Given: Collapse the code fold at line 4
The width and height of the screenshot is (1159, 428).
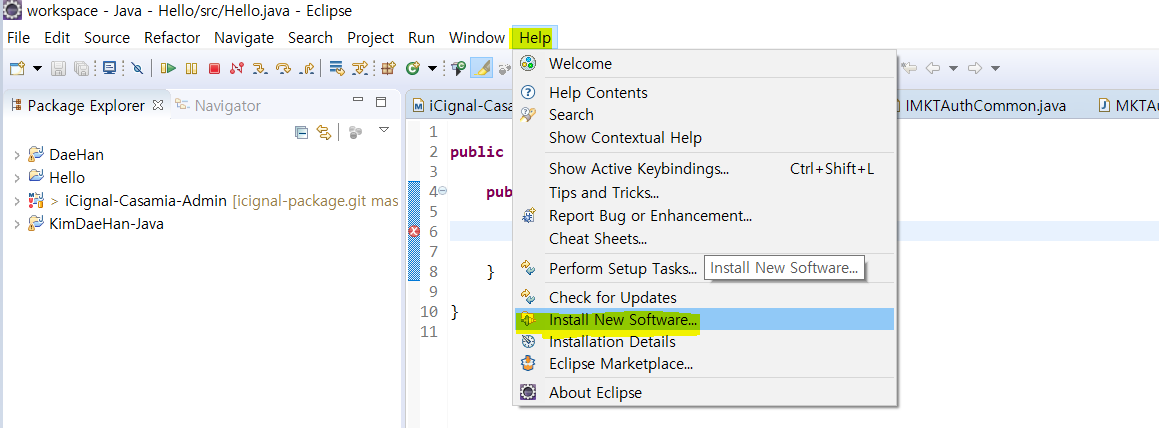Looking at the screenshot, I should (443, 191).
